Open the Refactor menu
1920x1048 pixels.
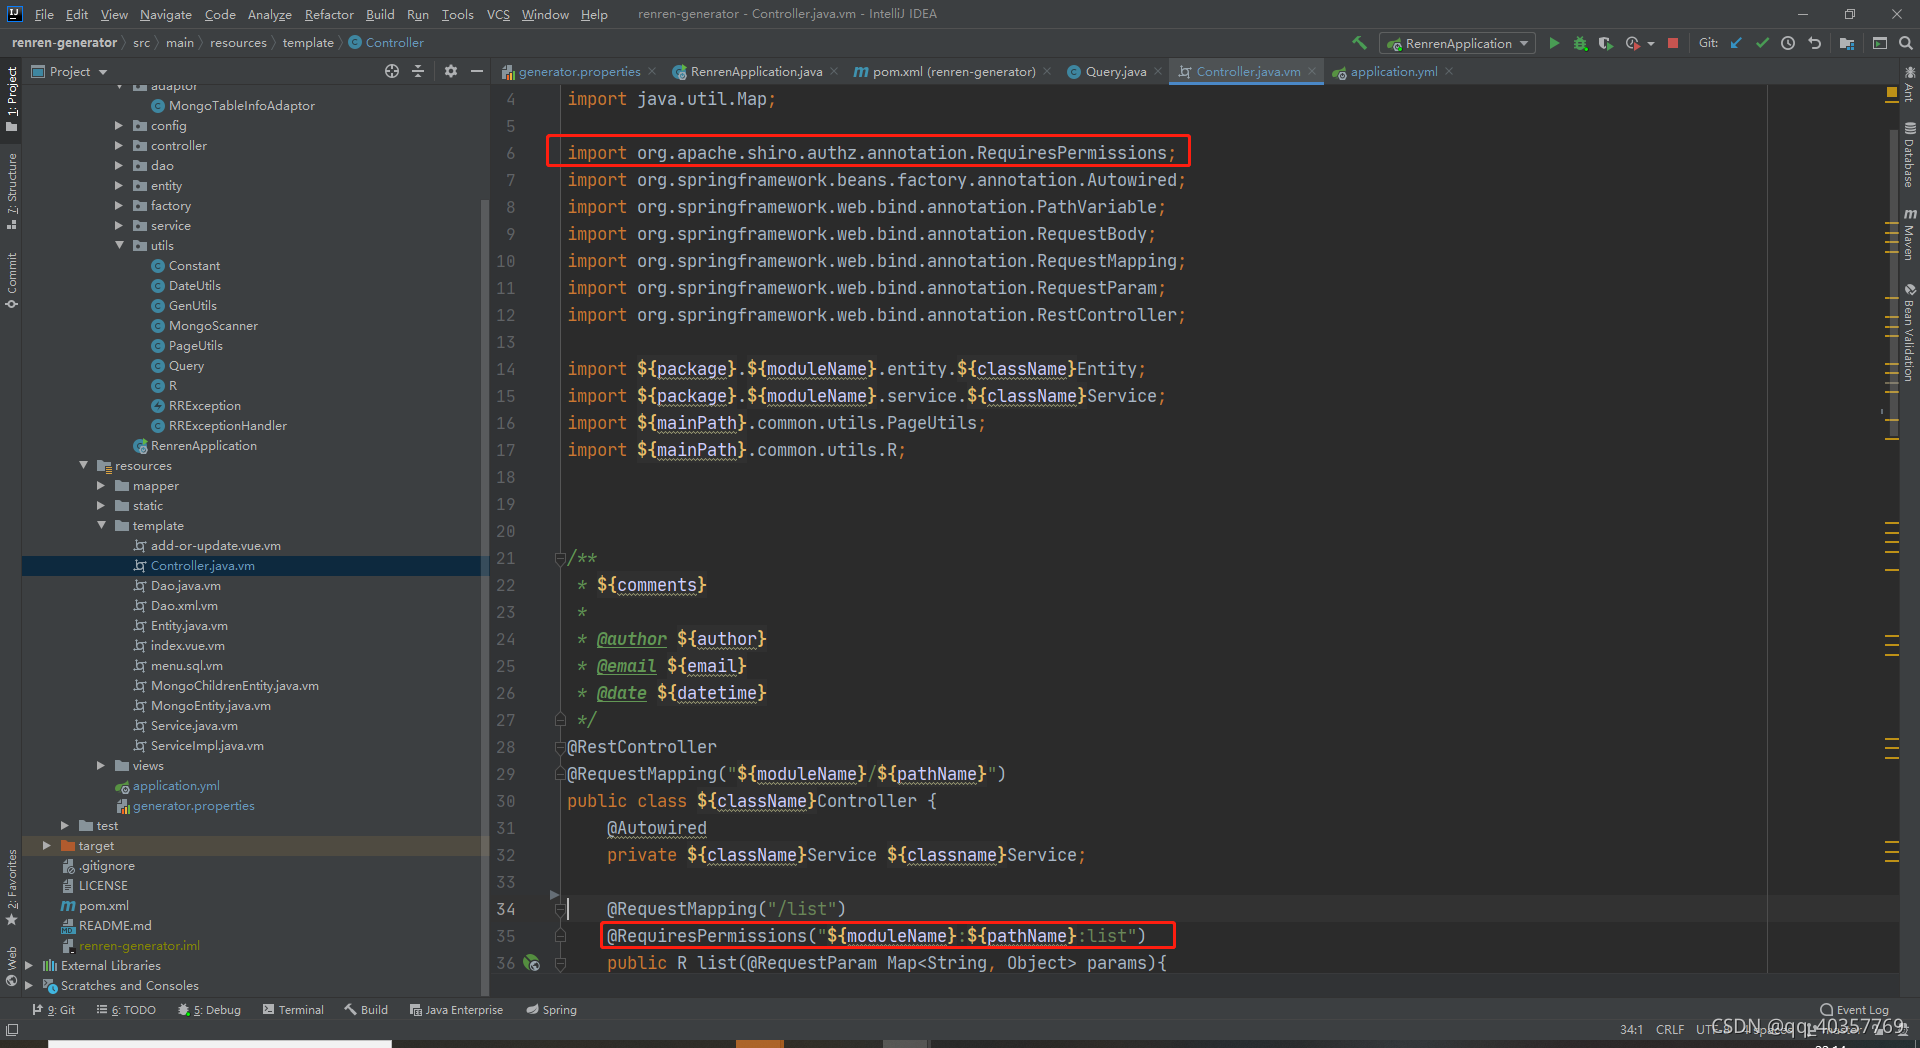[329, 14]
